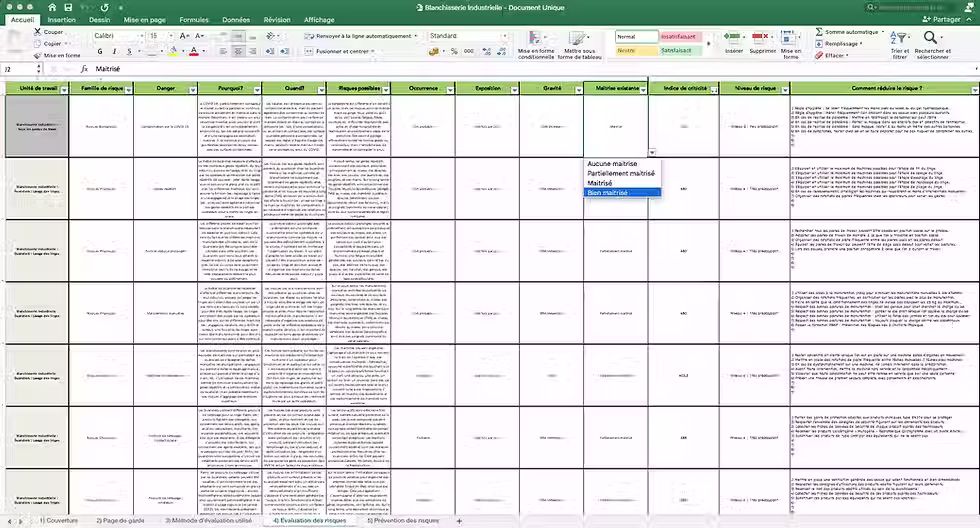The width and height of the screenshot is (980, 528).
Task: Click the Redo arrow icon
Action: tap(104, 7)
